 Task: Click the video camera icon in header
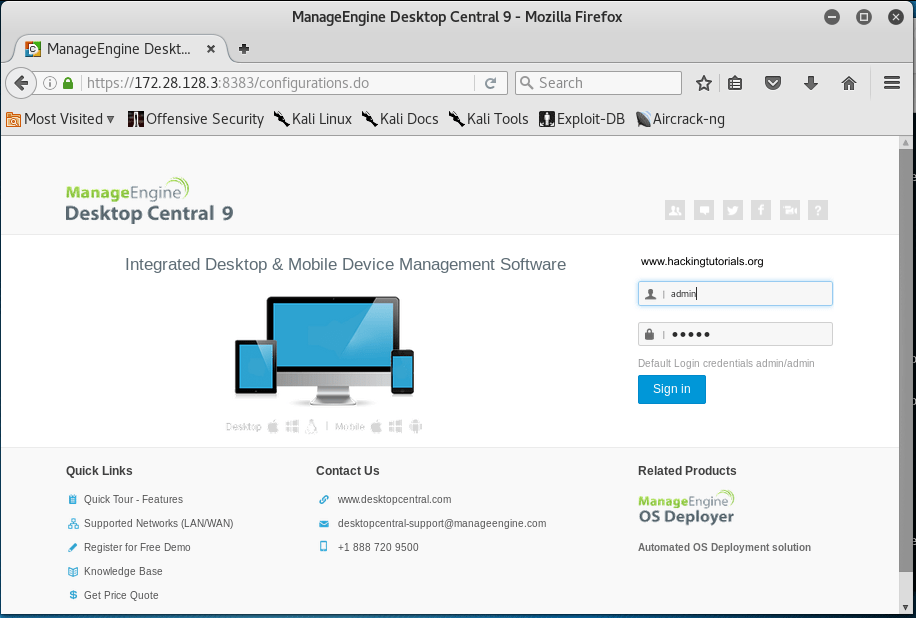pyautogui.click(x=790, y=210)
